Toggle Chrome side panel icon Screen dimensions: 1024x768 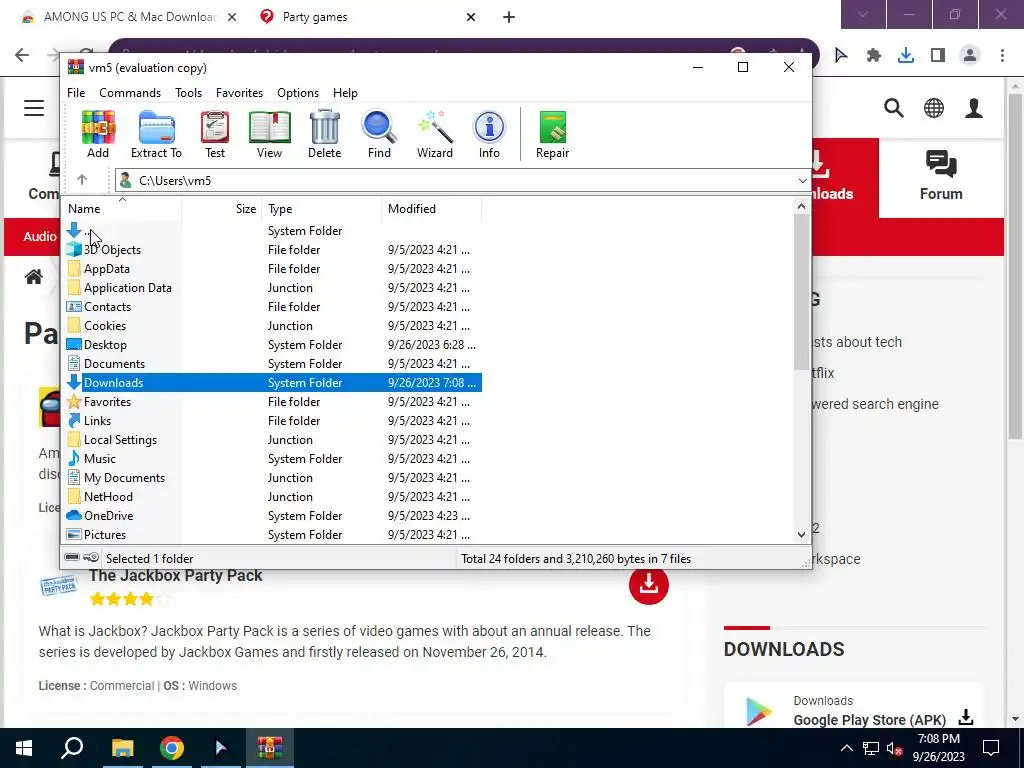pos(938,55)
